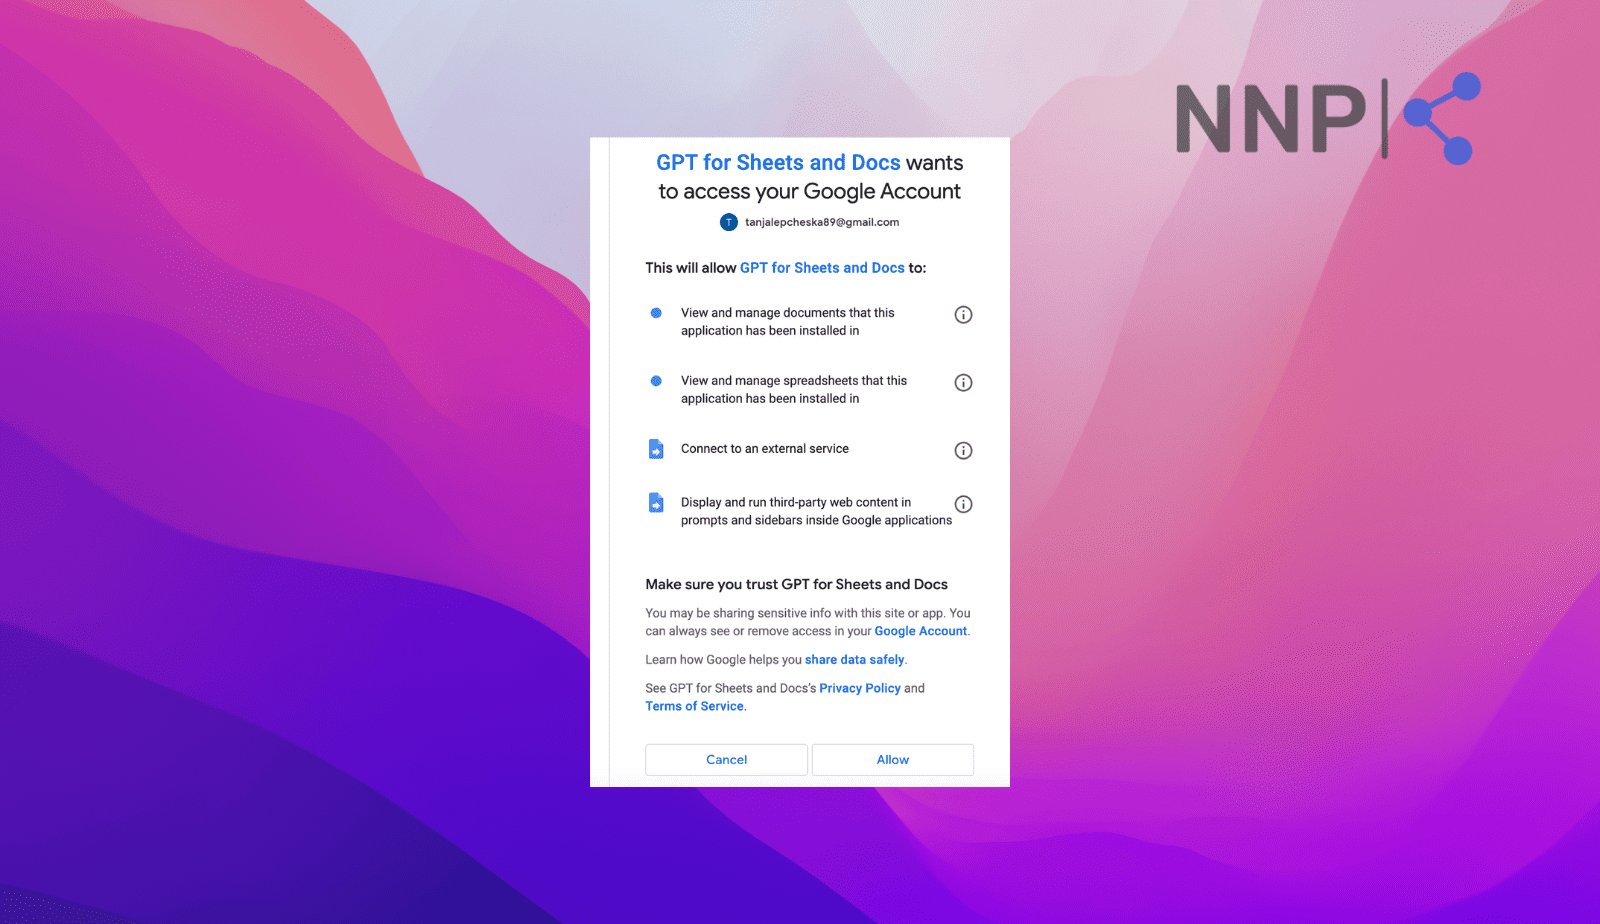Screen dimensions: 1600x924
Task: Click 'Make sure you trust GPT' heading
Action: click(x=796, y=585)
